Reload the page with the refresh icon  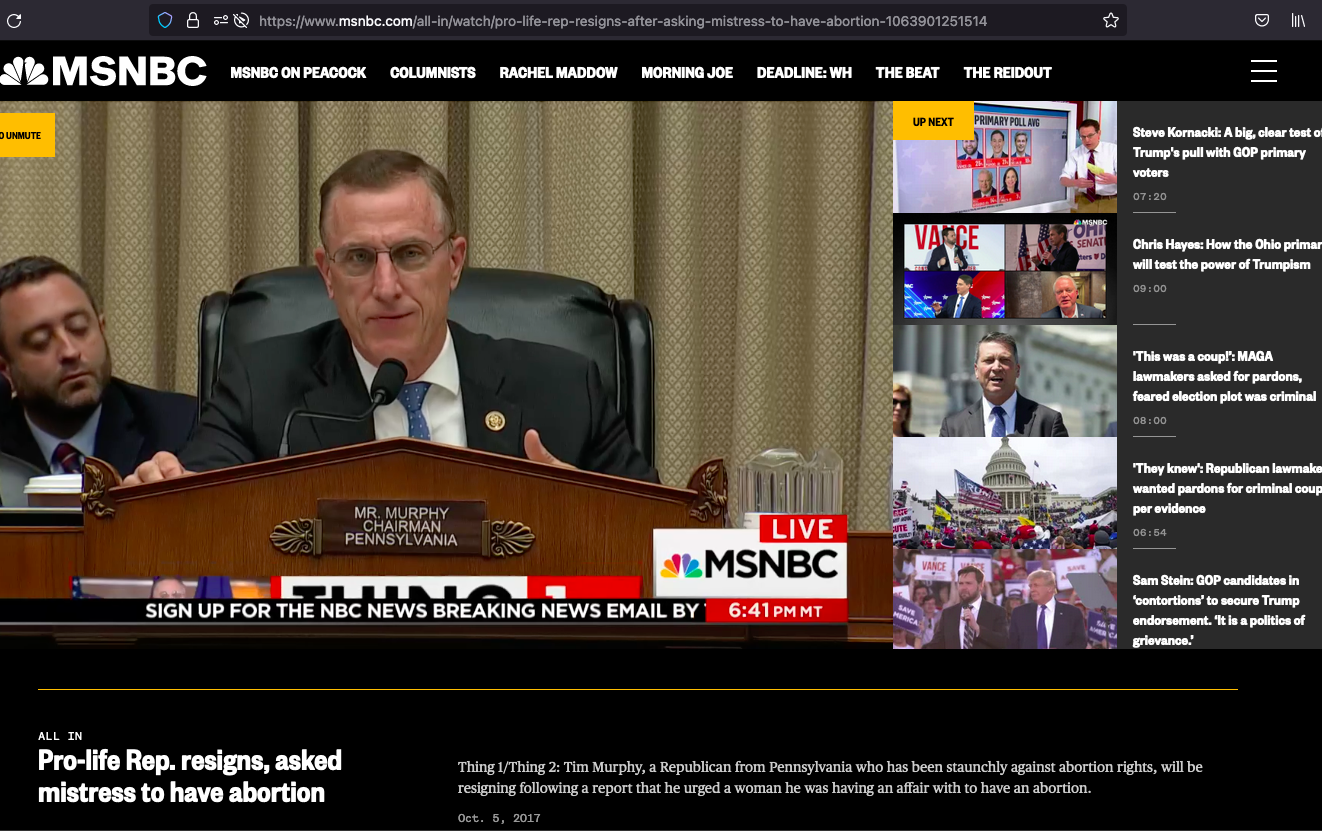point(14,20)
